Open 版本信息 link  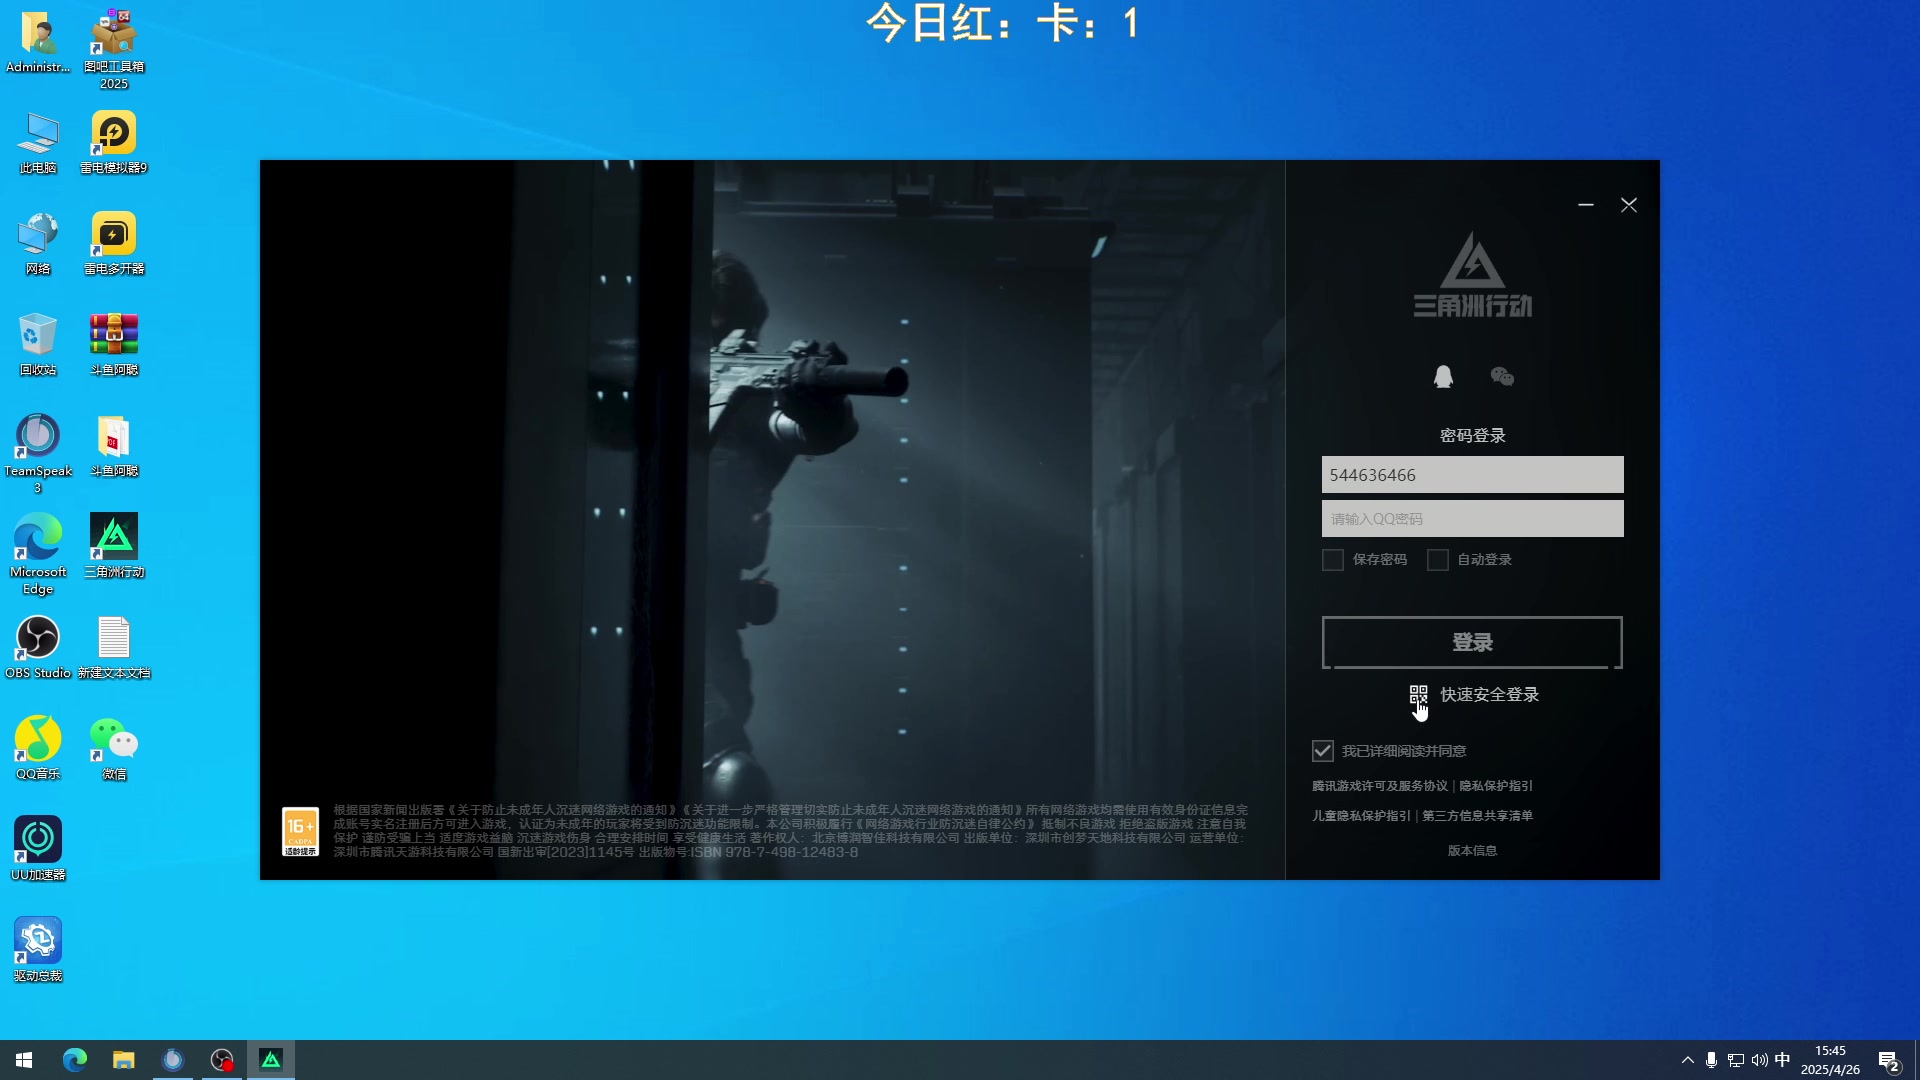point(1472,851)
